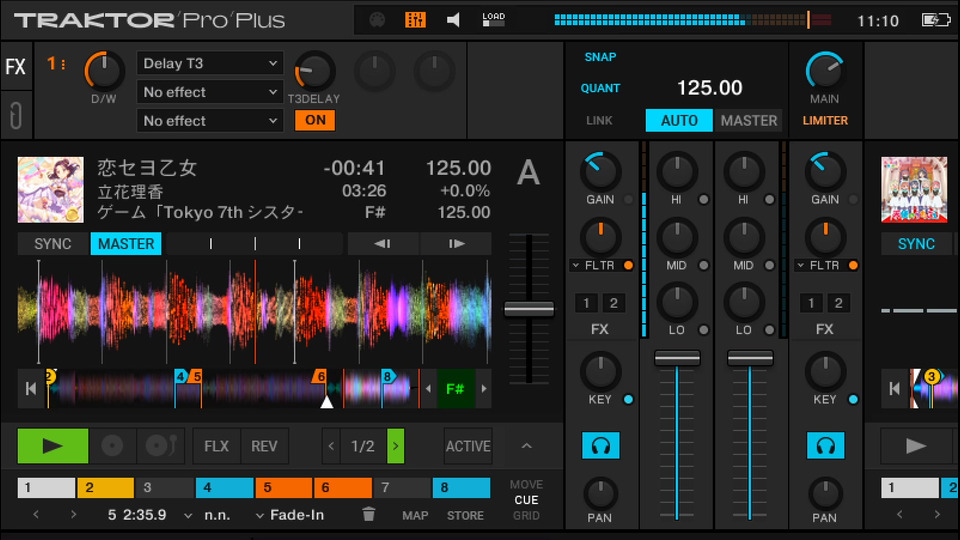Toggle MASTER on Deck A
The width and height of the screenshot is (960, 540).
coord(126,244)
